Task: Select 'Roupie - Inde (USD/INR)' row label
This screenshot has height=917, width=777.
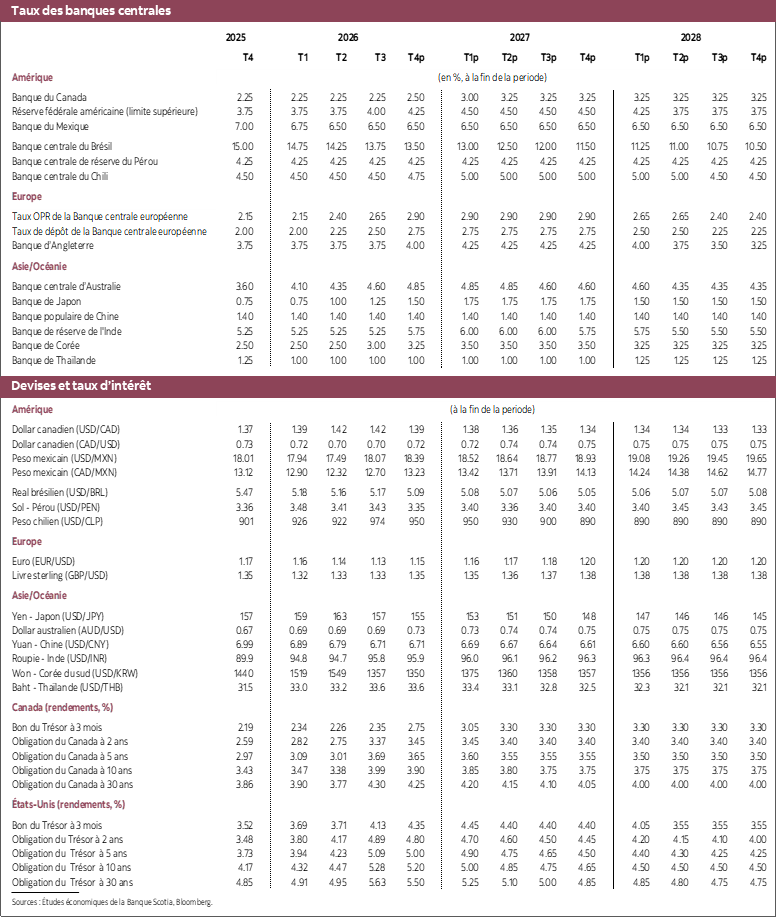Action: [59, 659]
